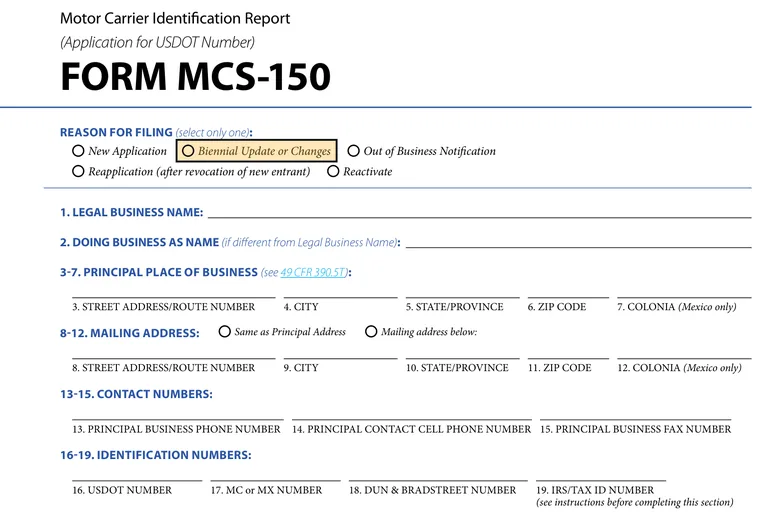Click field 6 Zip Code line

point(568,291)
